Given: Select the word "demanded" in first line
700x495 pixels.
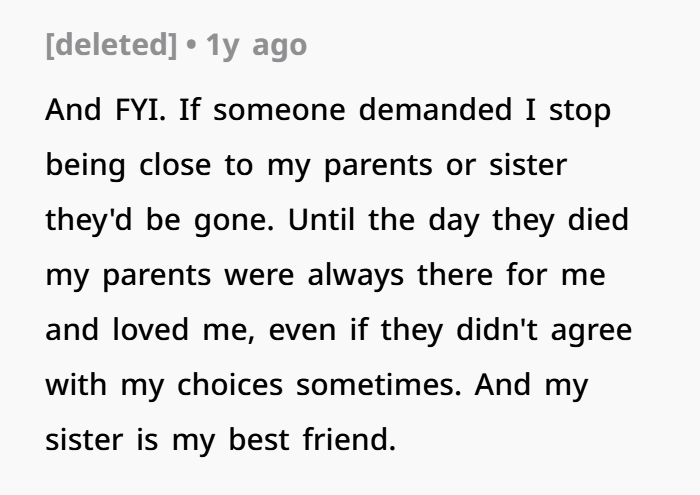Looking at the screenshot, I should [x=435, y=109].
